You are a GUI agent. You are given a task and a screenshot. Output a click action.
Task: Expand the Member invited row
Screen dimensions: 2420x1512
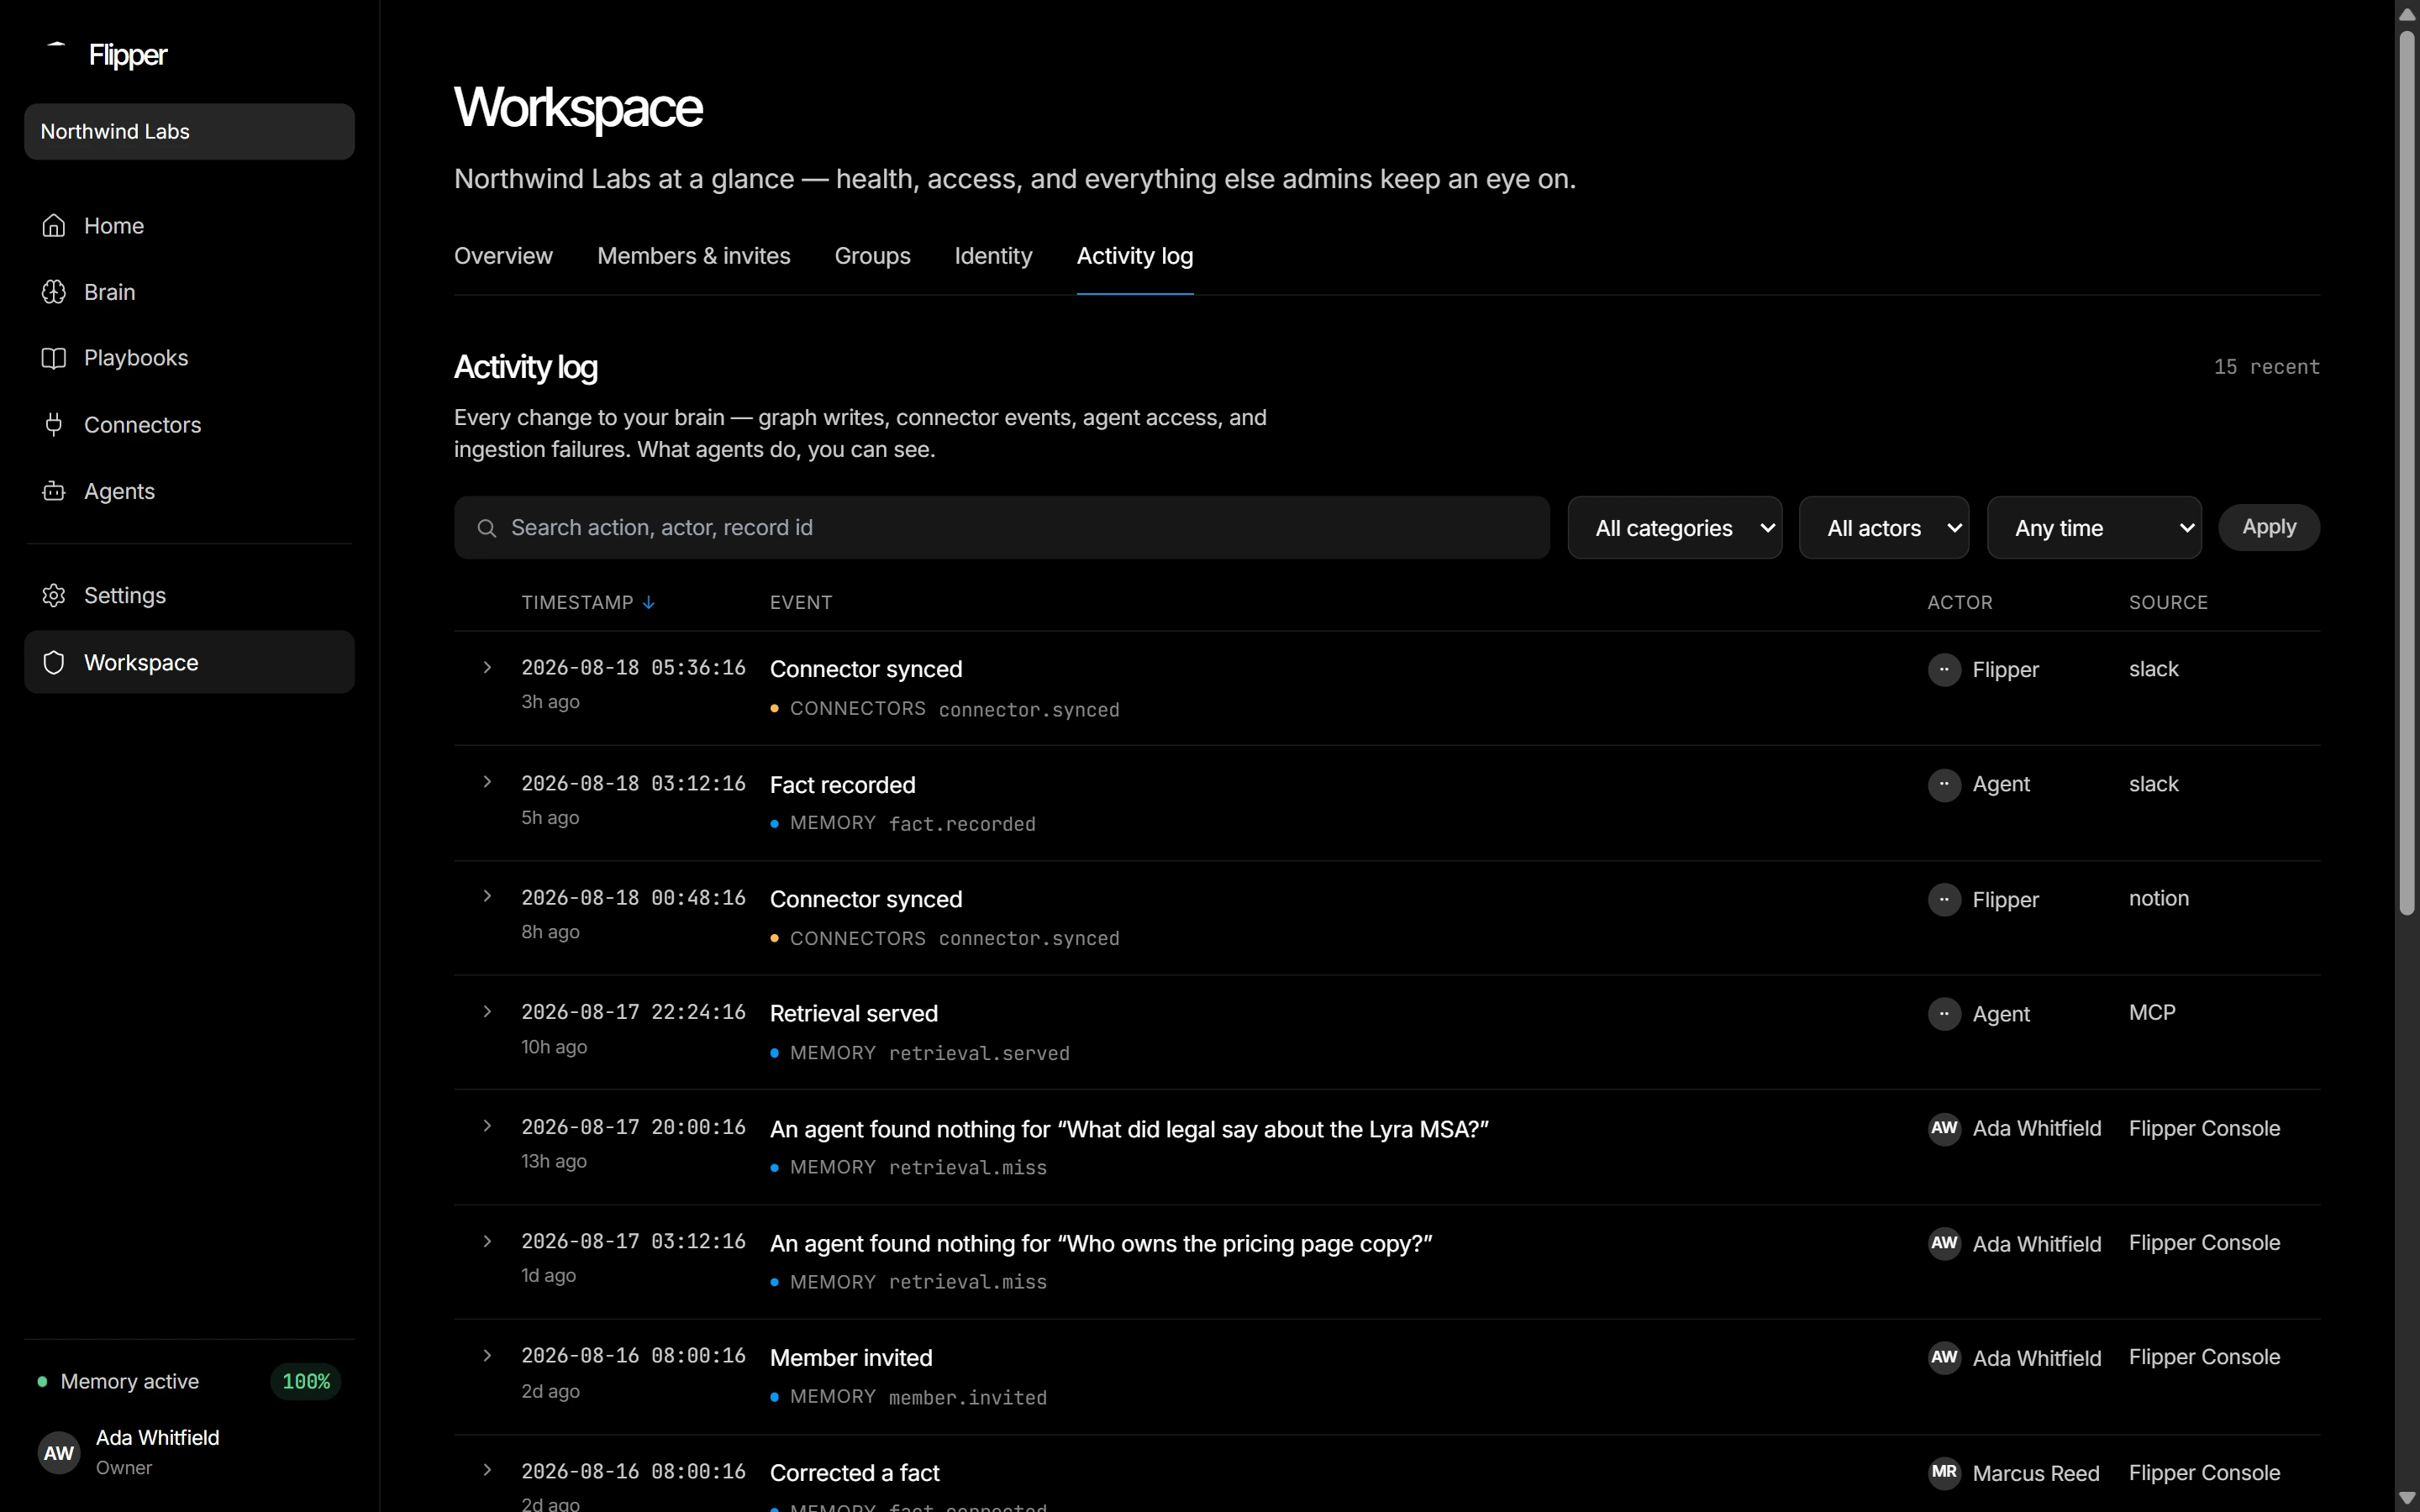click(x=487, y=1356)
